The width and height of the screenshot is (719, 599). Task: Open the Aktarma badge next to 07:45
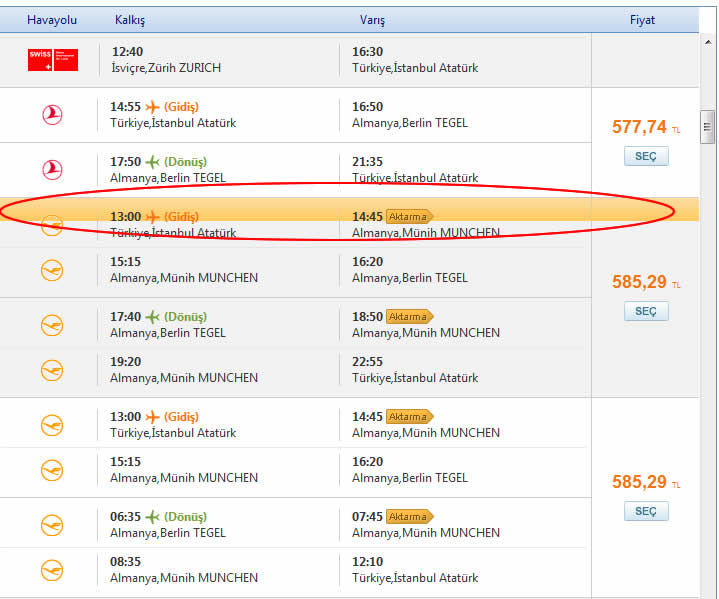[x=408, y=516]
